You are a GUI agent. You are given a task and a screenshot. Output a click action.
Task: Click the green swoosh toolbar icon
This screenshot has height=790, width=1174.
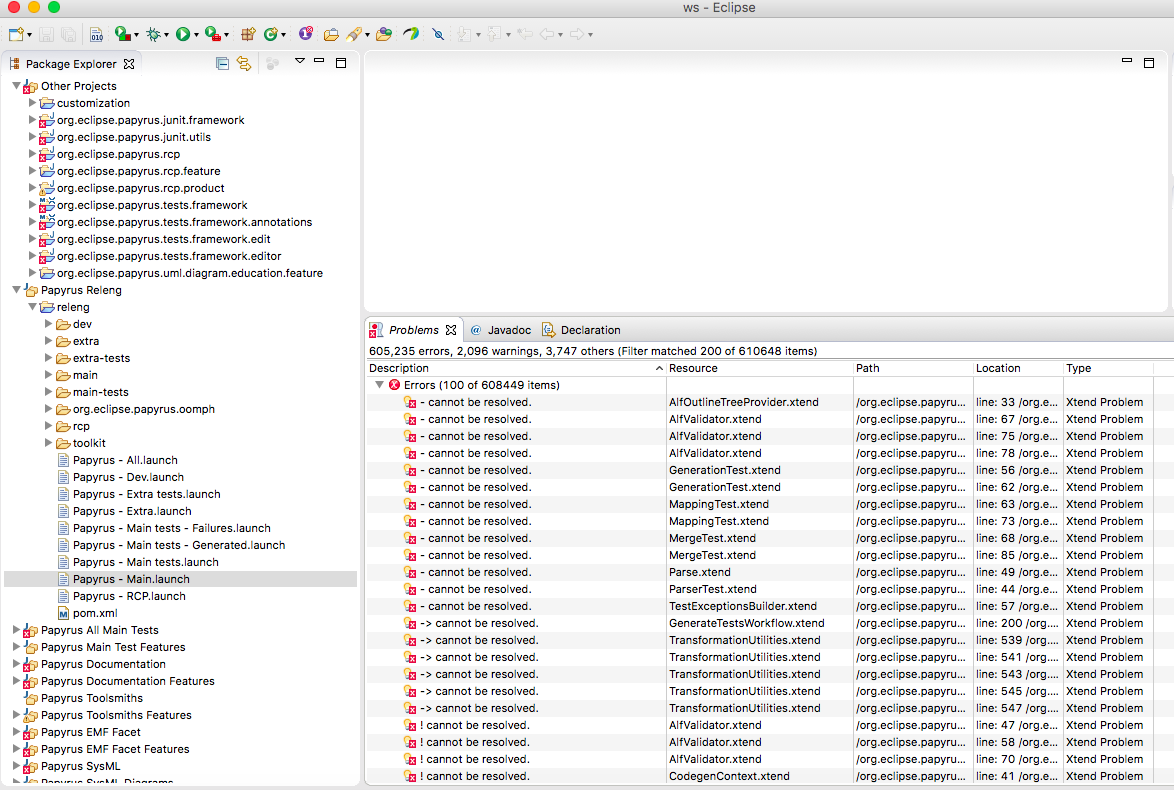coord(411,34)
